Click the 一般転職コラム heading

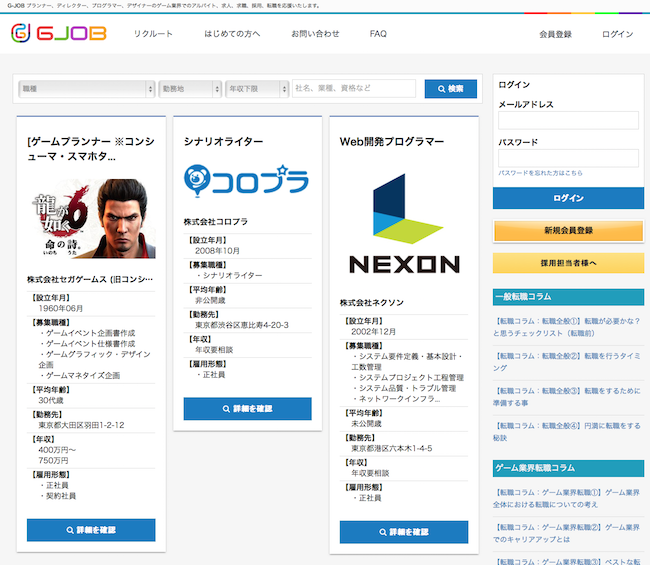[568, 297]
